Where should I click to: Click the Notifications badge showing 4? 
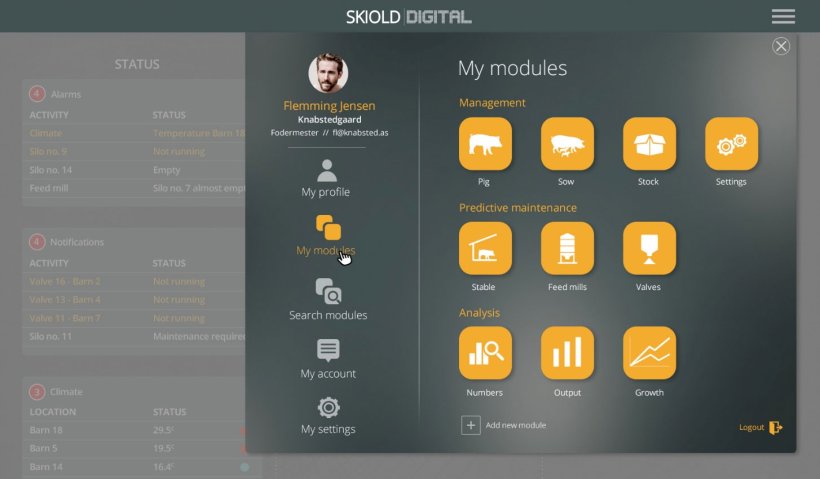37,242
